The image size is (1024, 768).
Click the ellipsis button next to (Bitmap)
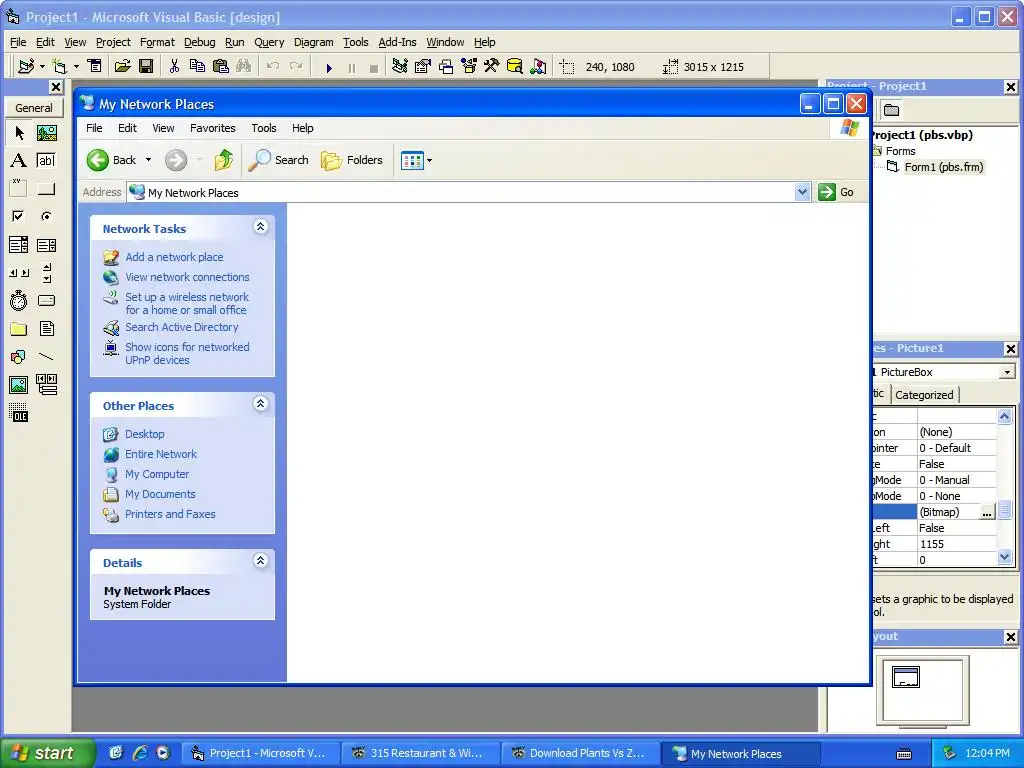tap(987, 513)
